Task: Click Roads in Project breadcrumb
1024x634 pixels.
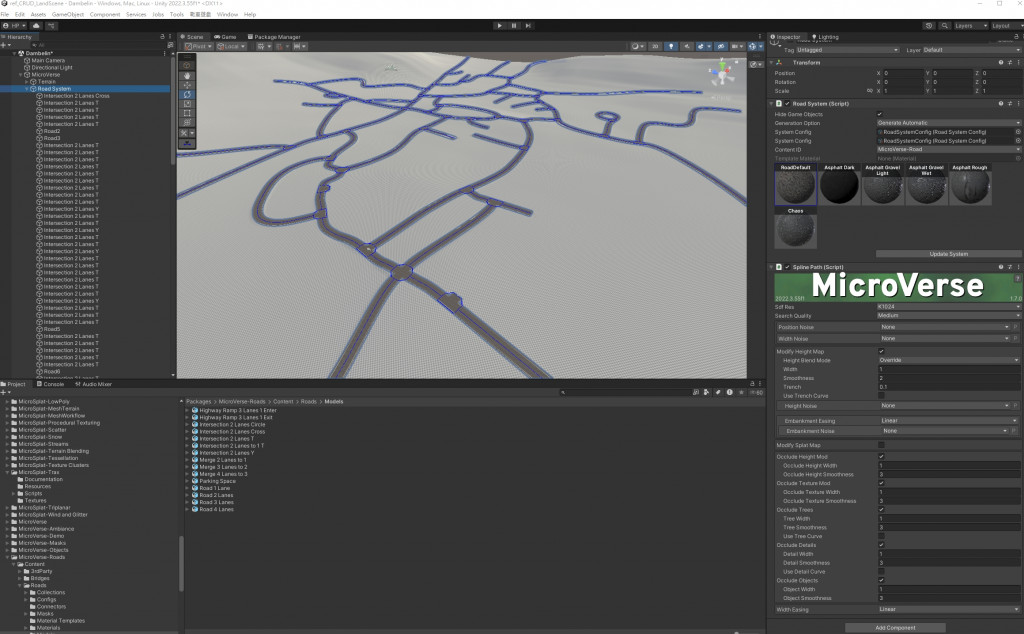Action: click(x=309, y=402)
